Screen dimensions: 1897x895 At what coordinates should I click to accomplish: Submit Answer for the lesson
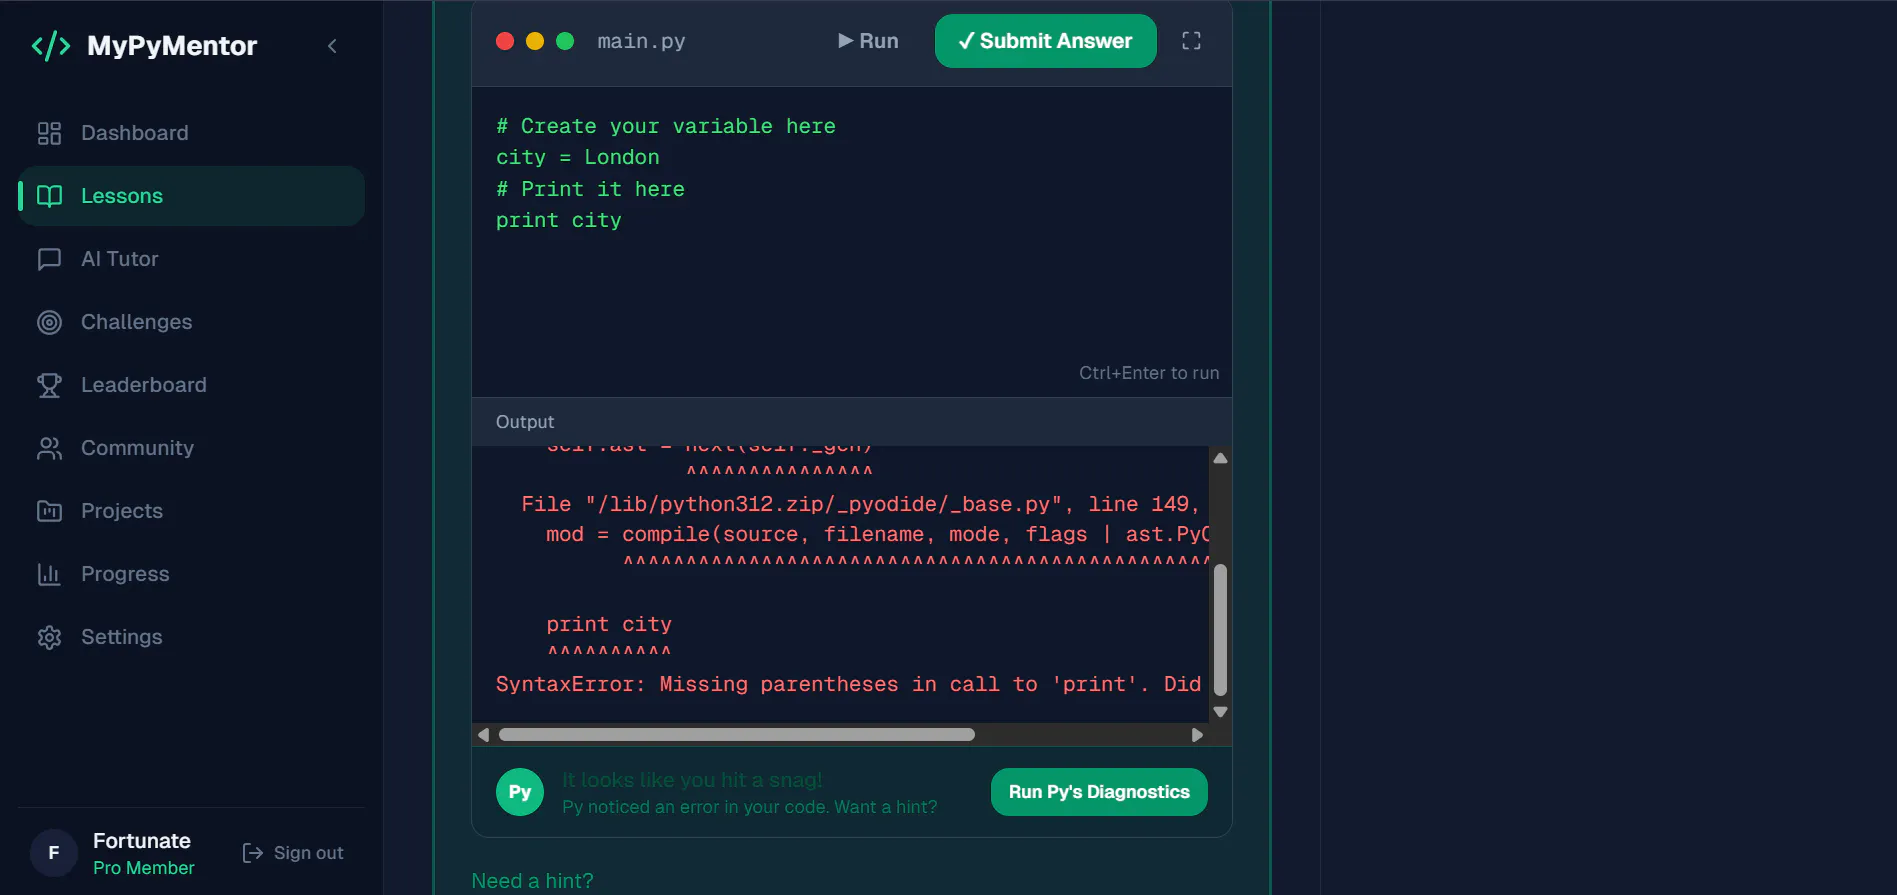coord(1045,41)
